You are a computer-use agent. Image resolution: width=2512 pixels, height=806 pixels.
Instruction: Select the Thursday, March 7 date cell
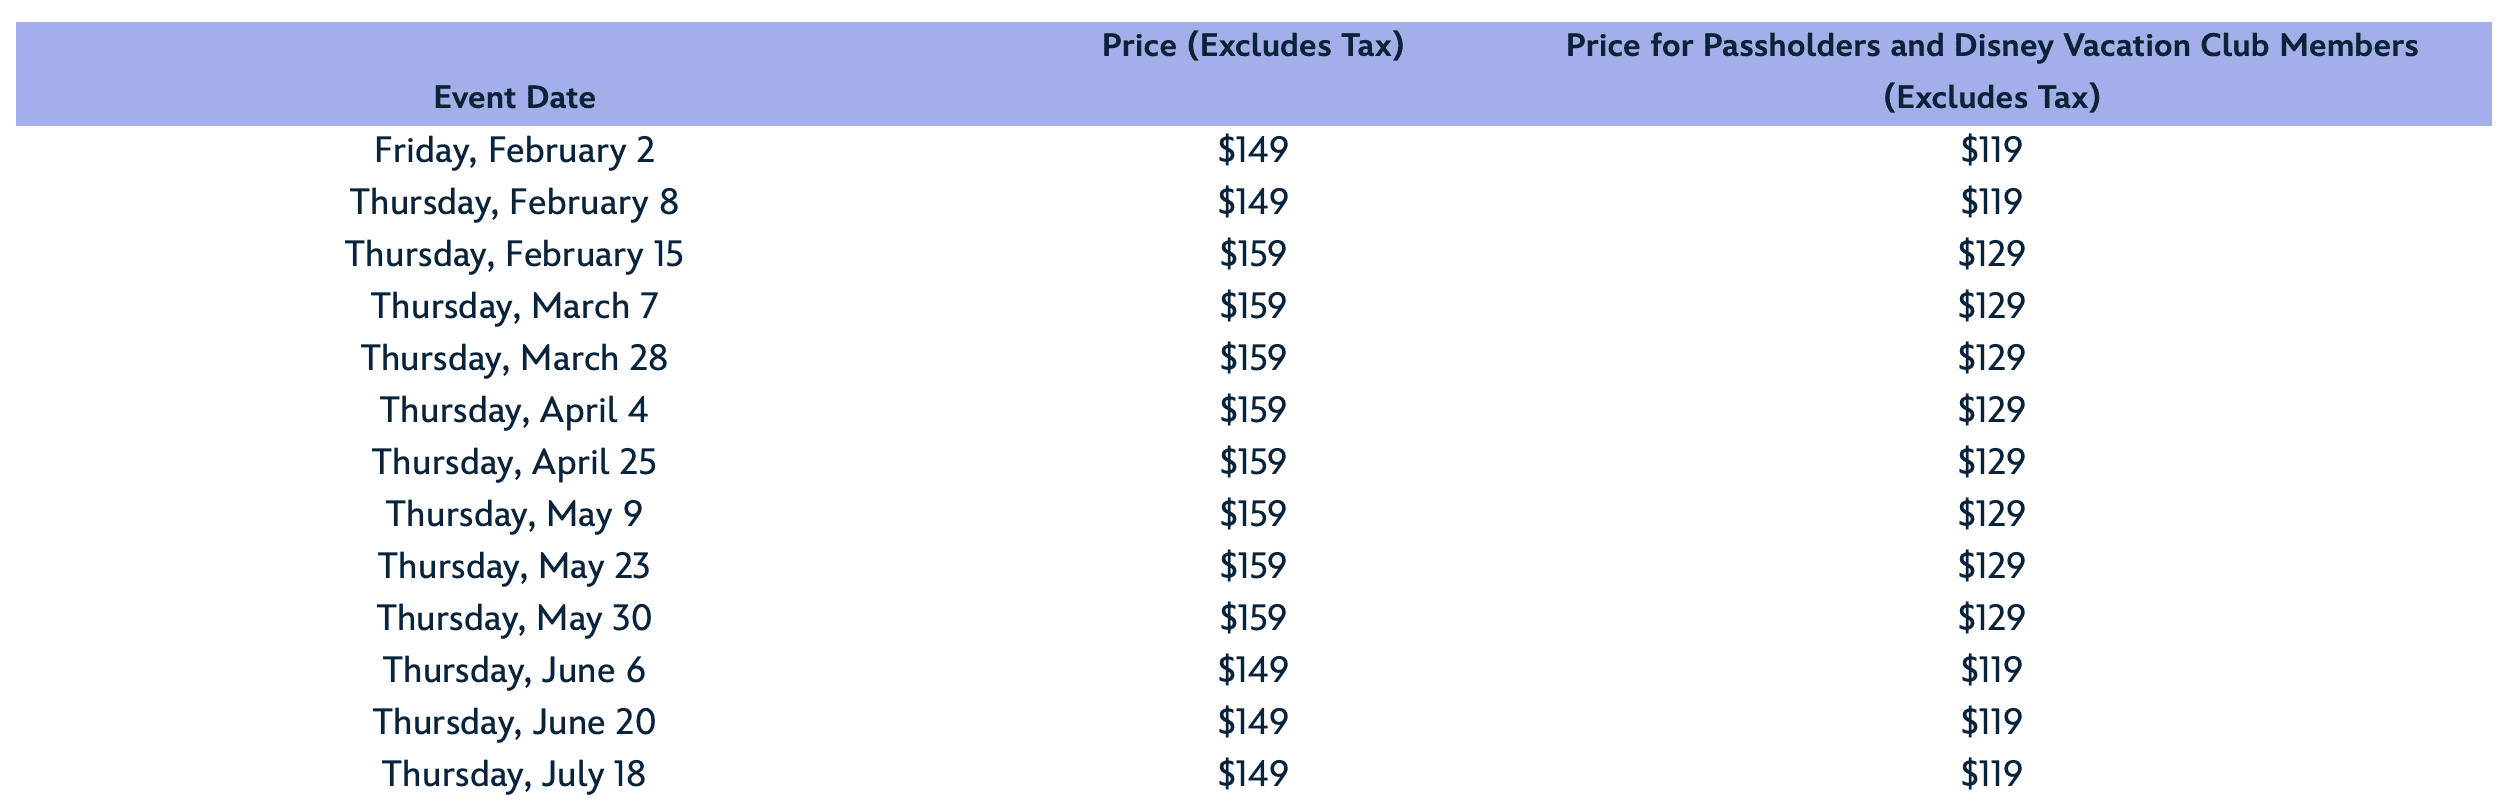(514, 307)
